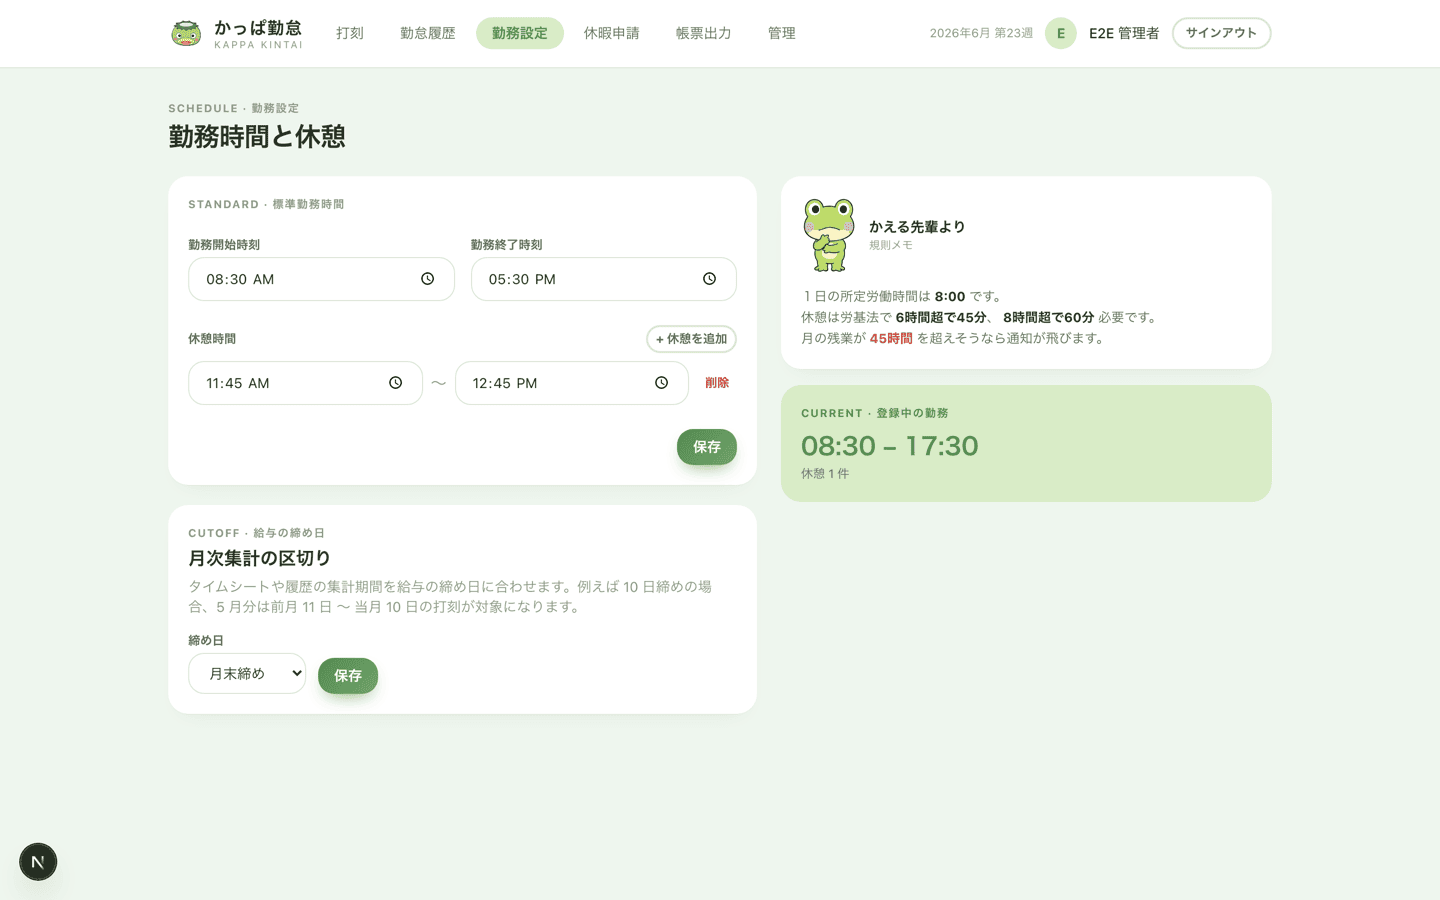Click the サインアウト button
The image size is (1440, 900).
pyautogui.click(x=1221, y=33)
